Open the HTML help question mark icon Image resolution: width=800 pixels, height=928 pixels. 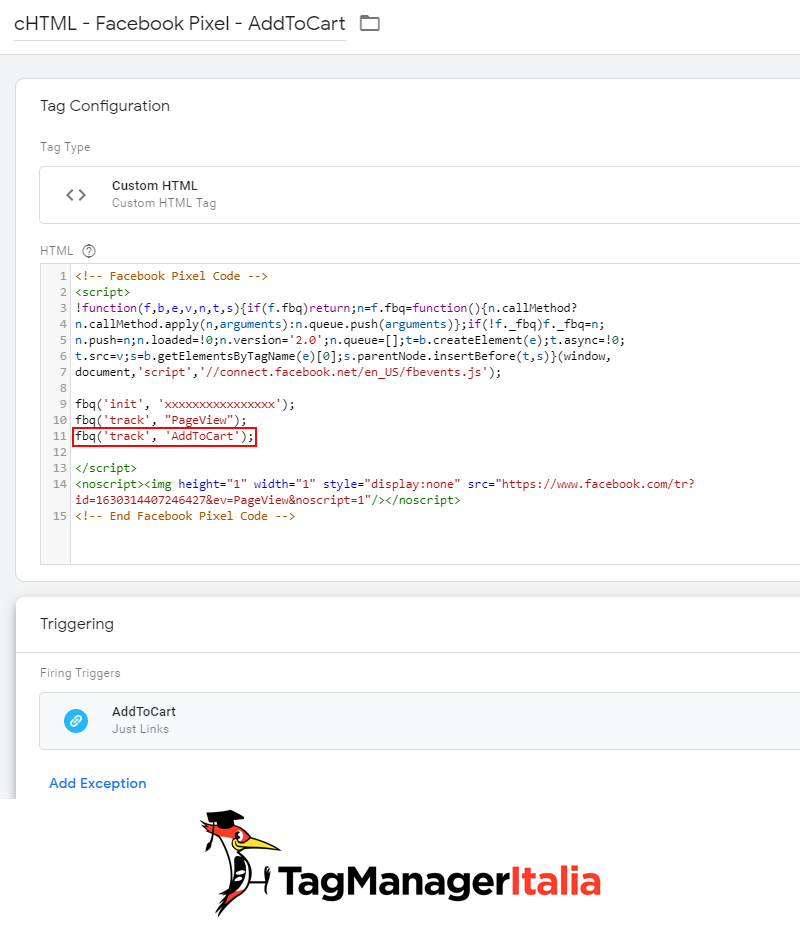pyautogui.click(x=89, y=251)
